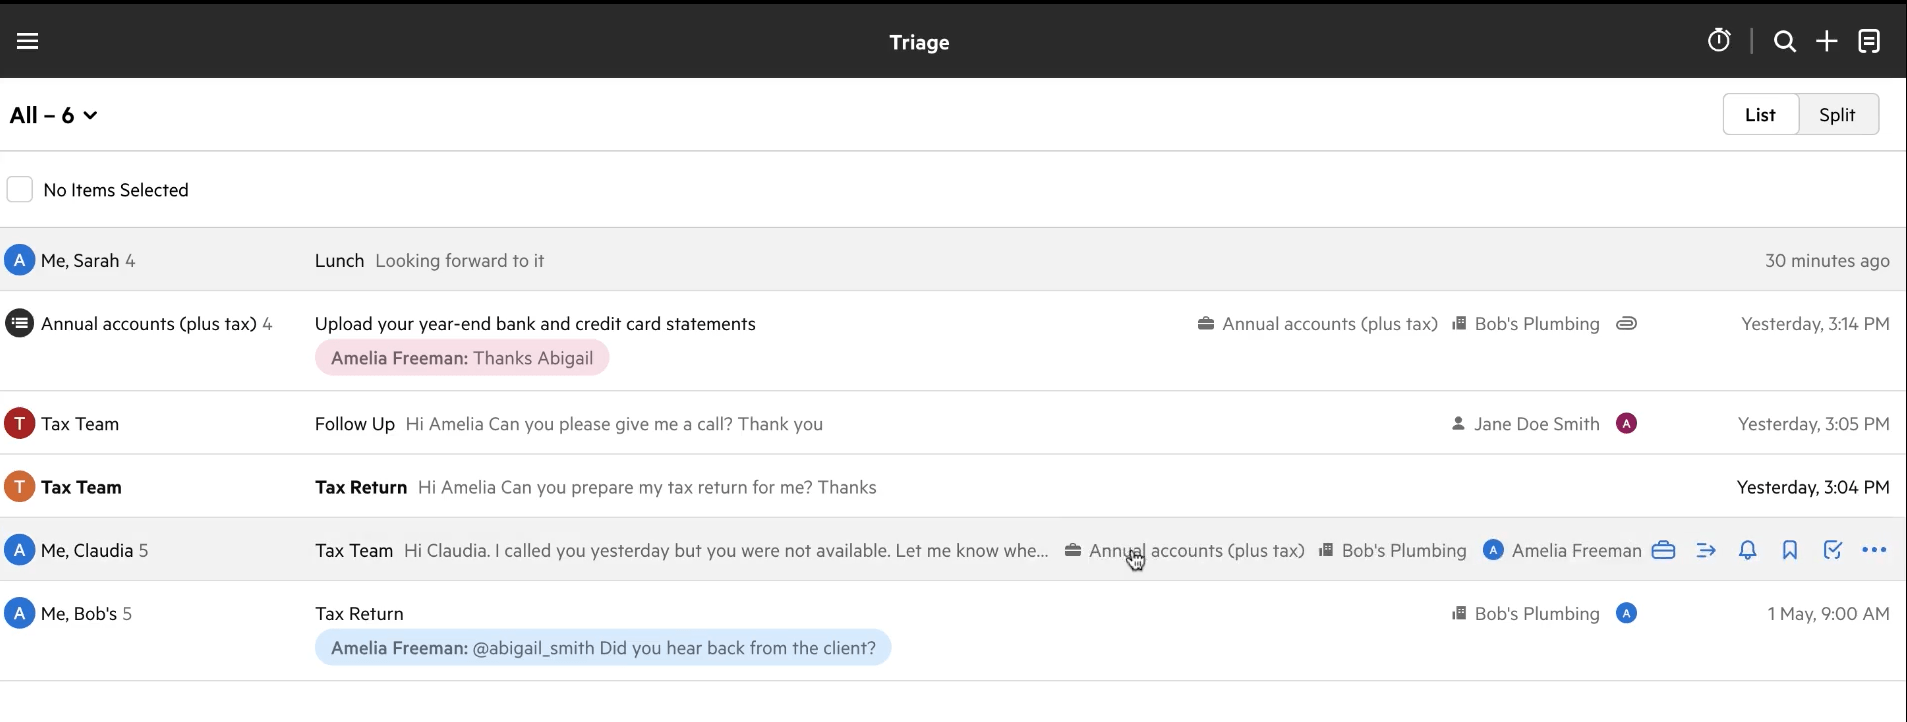Click the 30 minutes ago timestamp
The image size is (1907, 722).
[x=1827, y=260]
